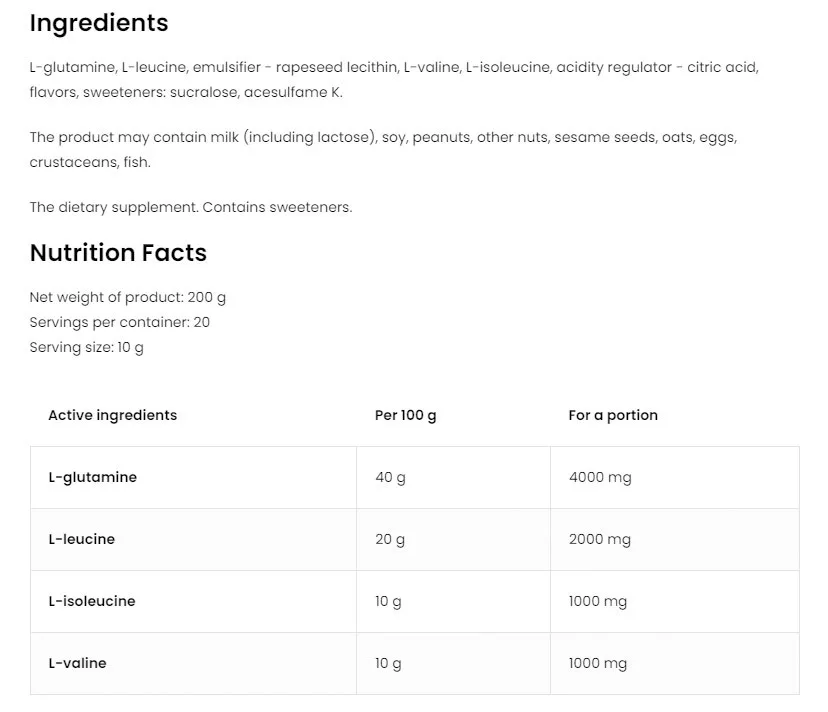Click the Ingredients heading
The height and width of the screenshot is (712, 828).
(x=99, y=23)
